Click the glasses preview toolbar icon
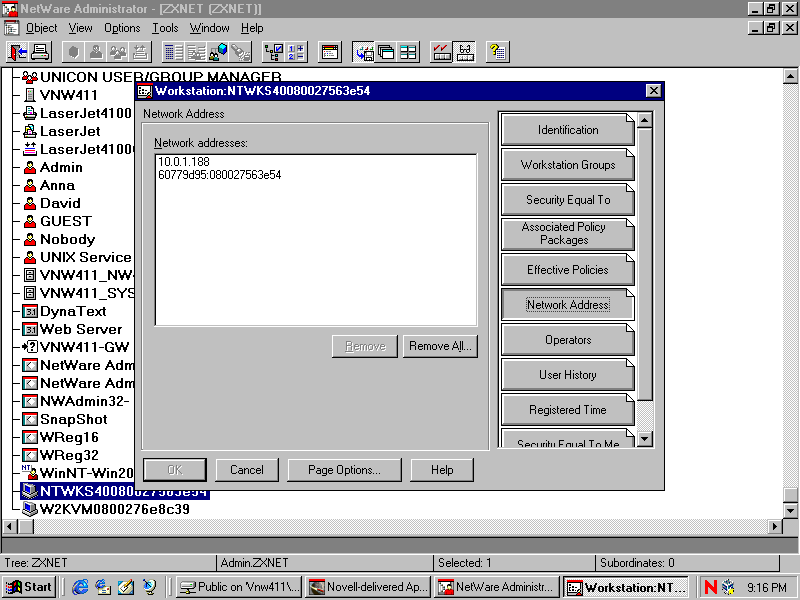 tap(464, 52)
